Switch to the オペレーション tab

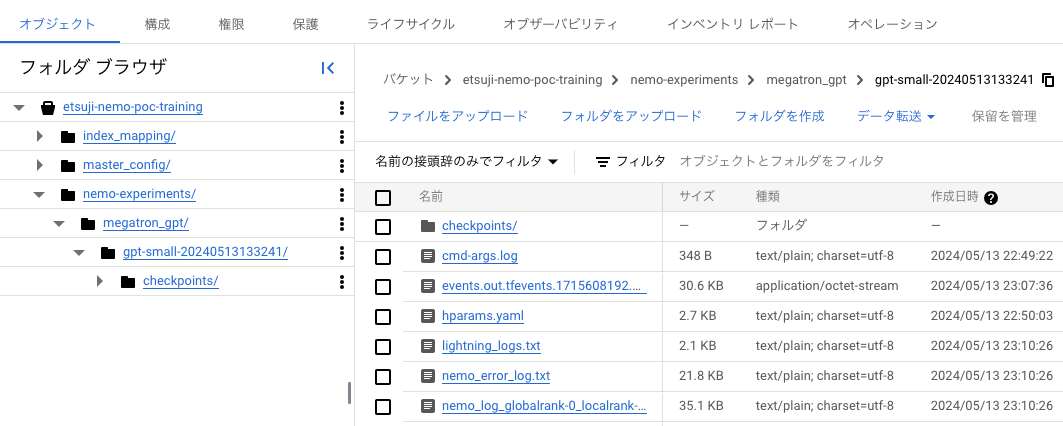(x=892, y=24)
